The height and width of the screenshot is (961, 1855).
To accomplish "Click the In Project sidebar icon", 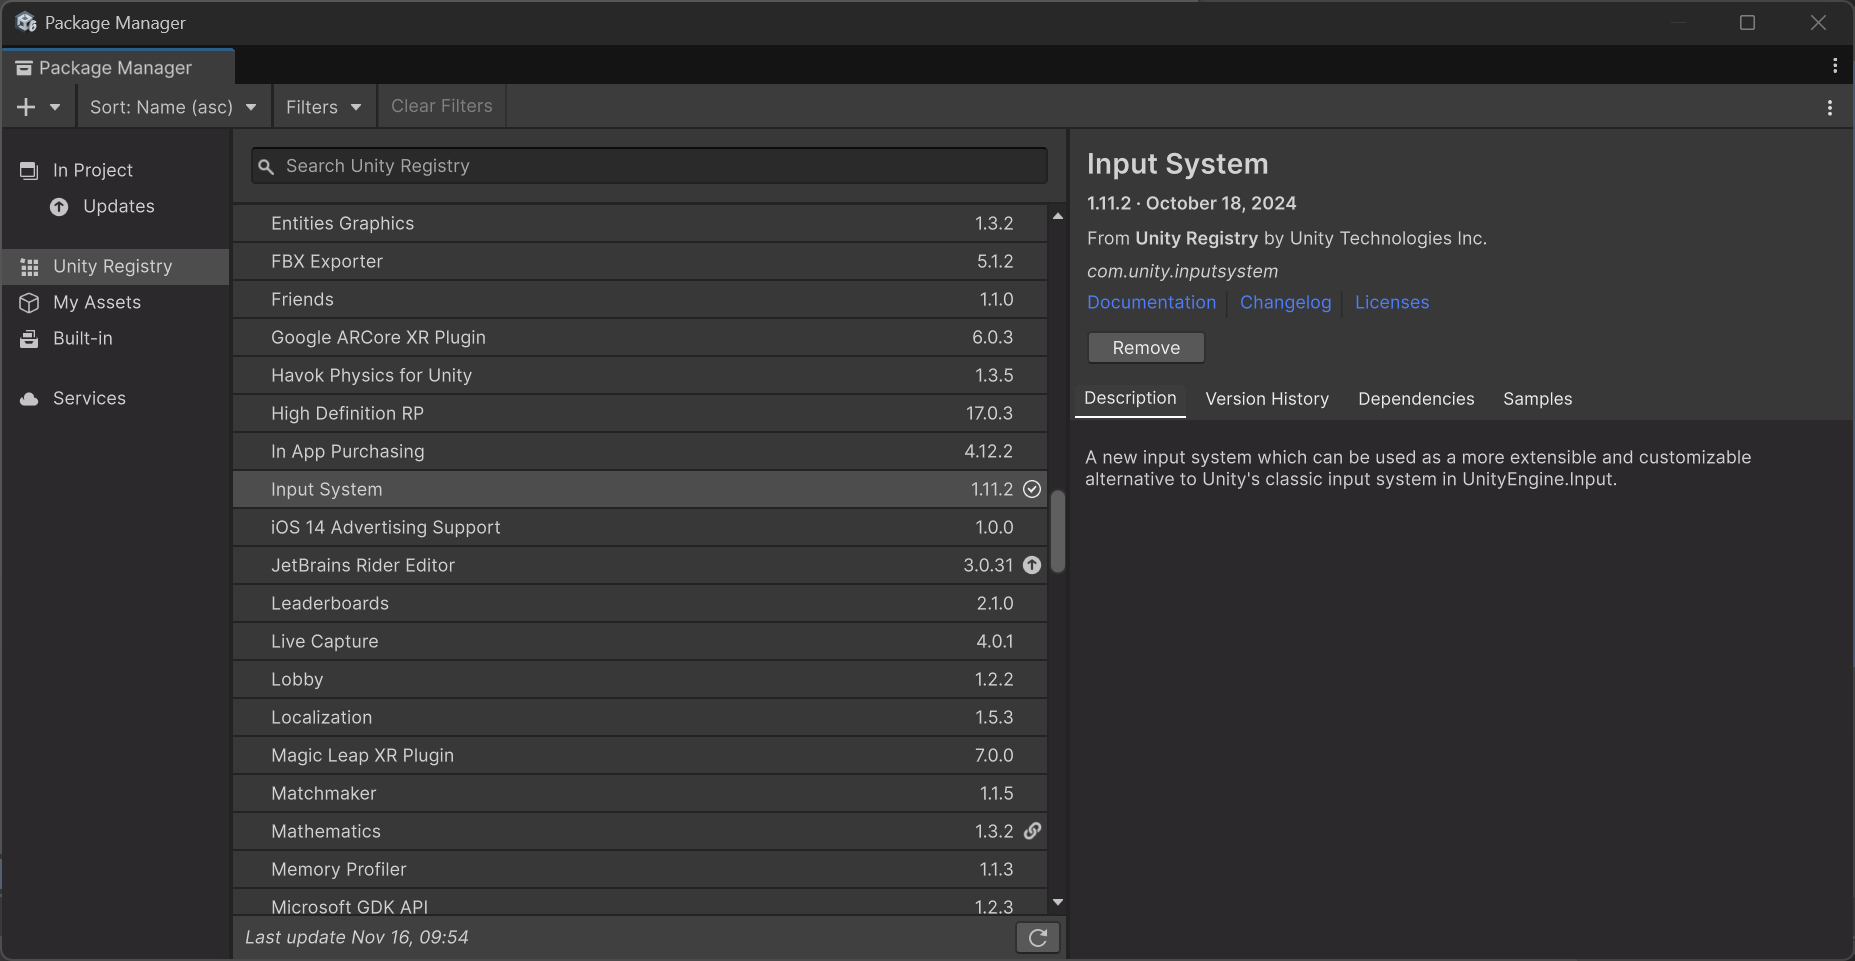I will pyautogui.click(x=28, y=170).
